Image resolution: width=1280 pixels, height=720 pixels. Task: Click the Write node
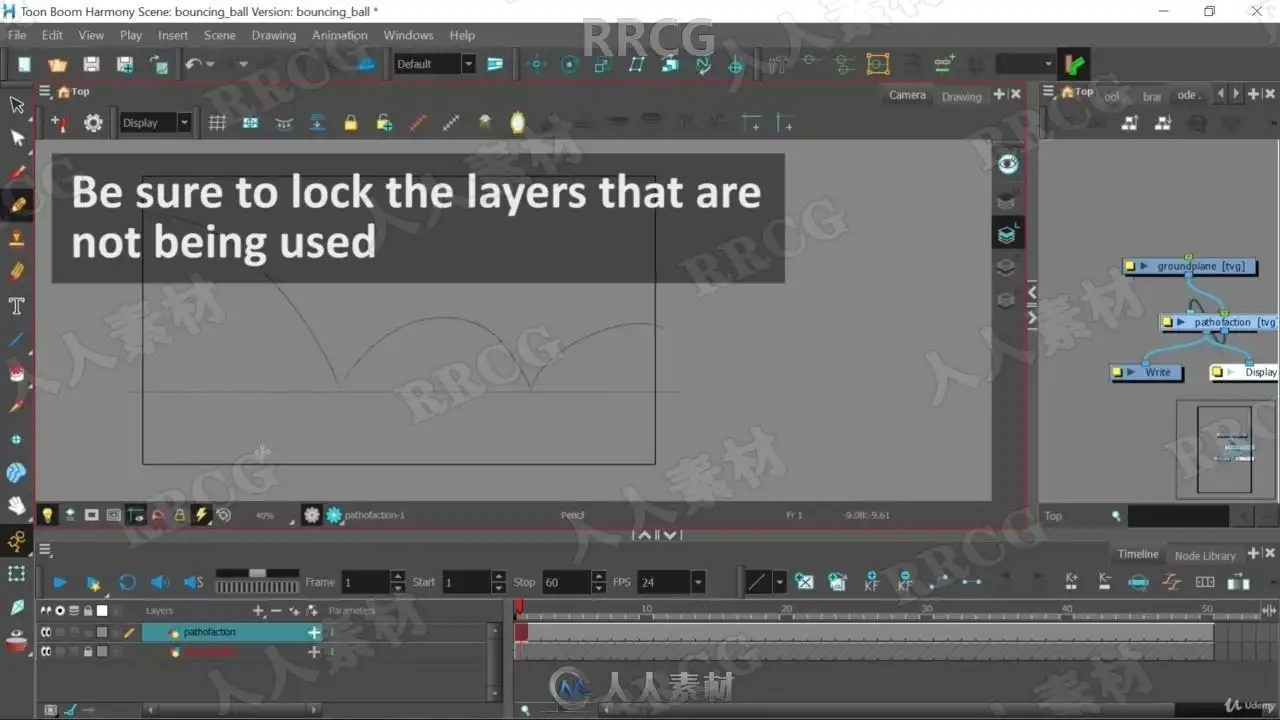[1146, 372]
